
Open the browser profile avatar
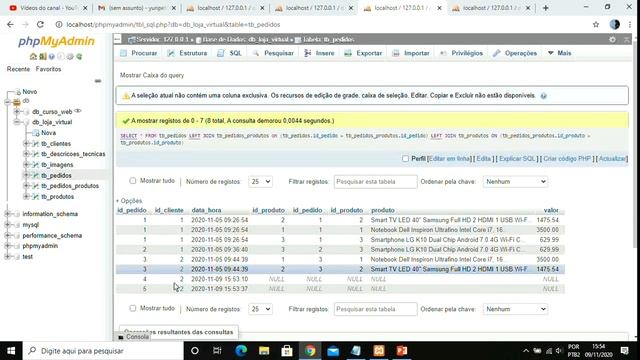pyautogui.click(x=615, y=24)
